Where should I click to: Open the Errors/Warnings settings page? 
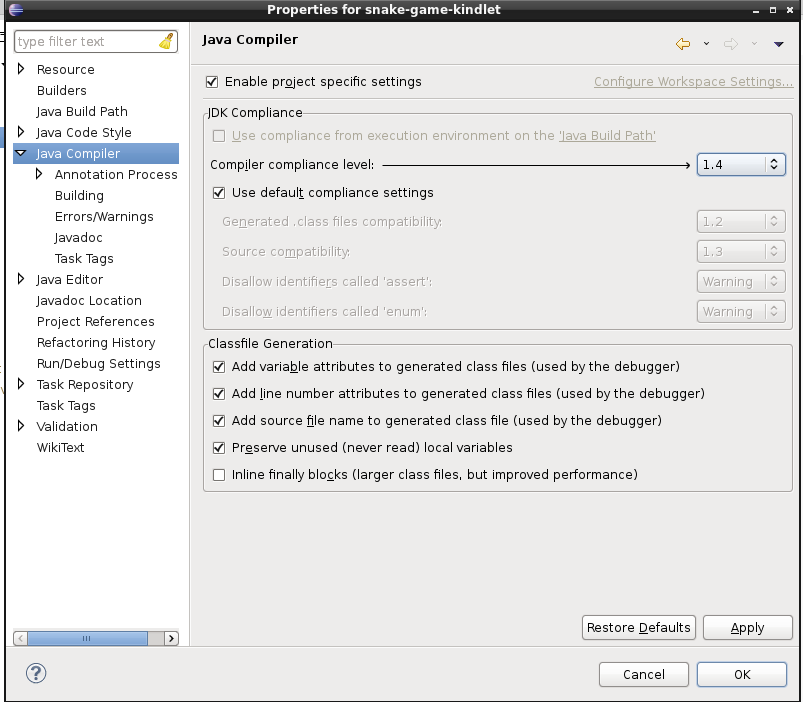pos(104,216)
